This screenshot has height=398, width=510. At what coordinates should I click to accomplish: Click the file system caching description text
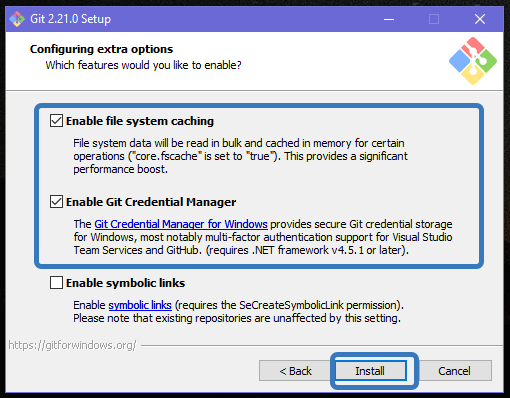[x=240, y=156]
